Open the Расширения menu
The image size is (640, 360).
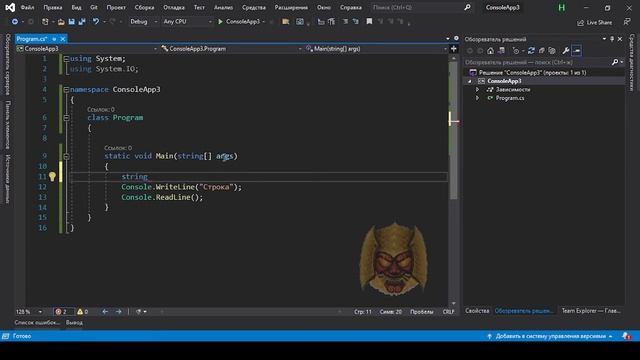click(291, 7)
